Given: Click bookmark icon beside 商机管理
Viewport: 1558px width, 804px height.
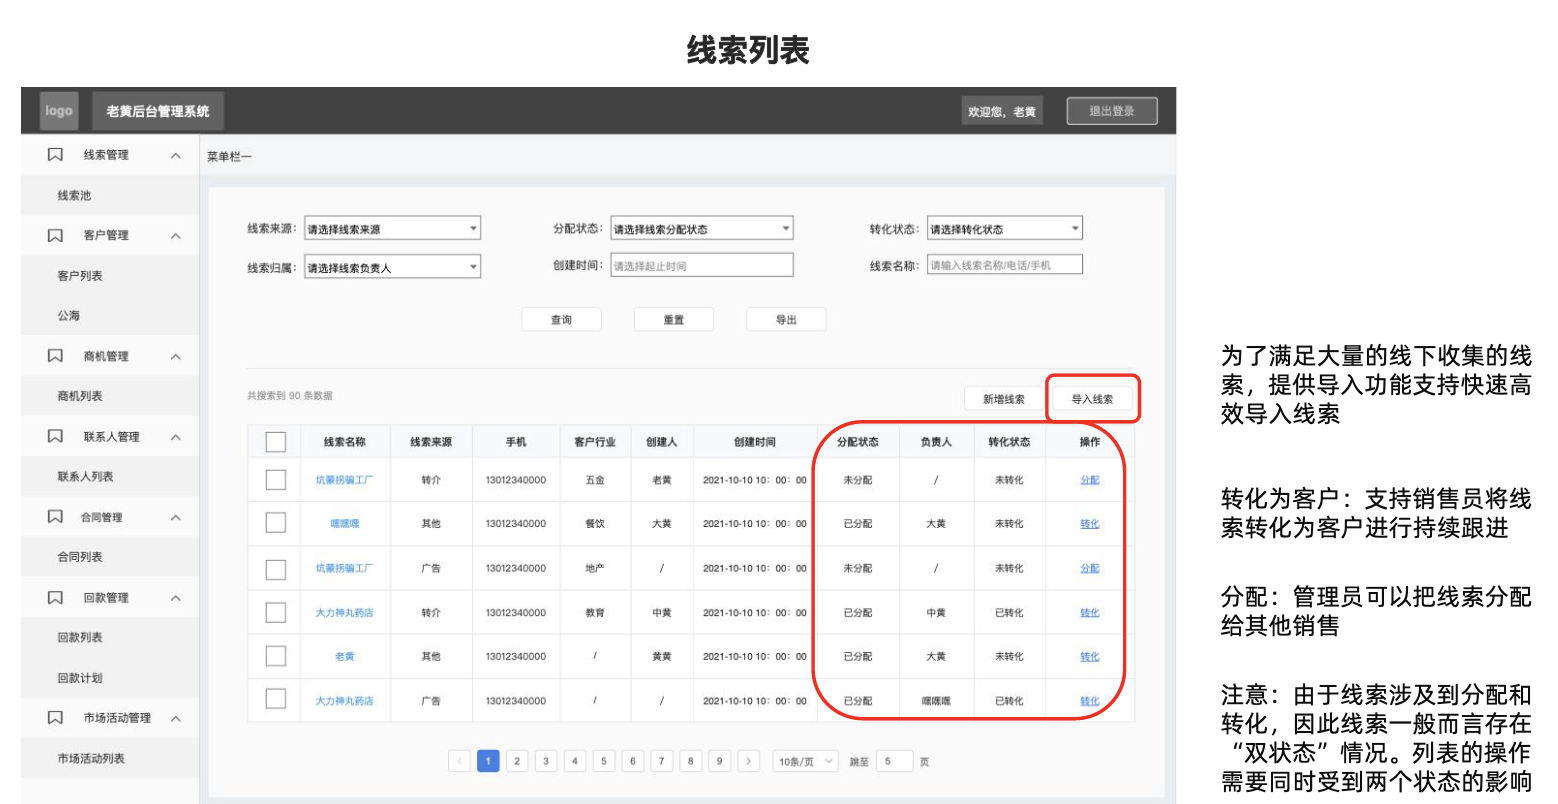Looking at the screenshot, I should (55, 356).
